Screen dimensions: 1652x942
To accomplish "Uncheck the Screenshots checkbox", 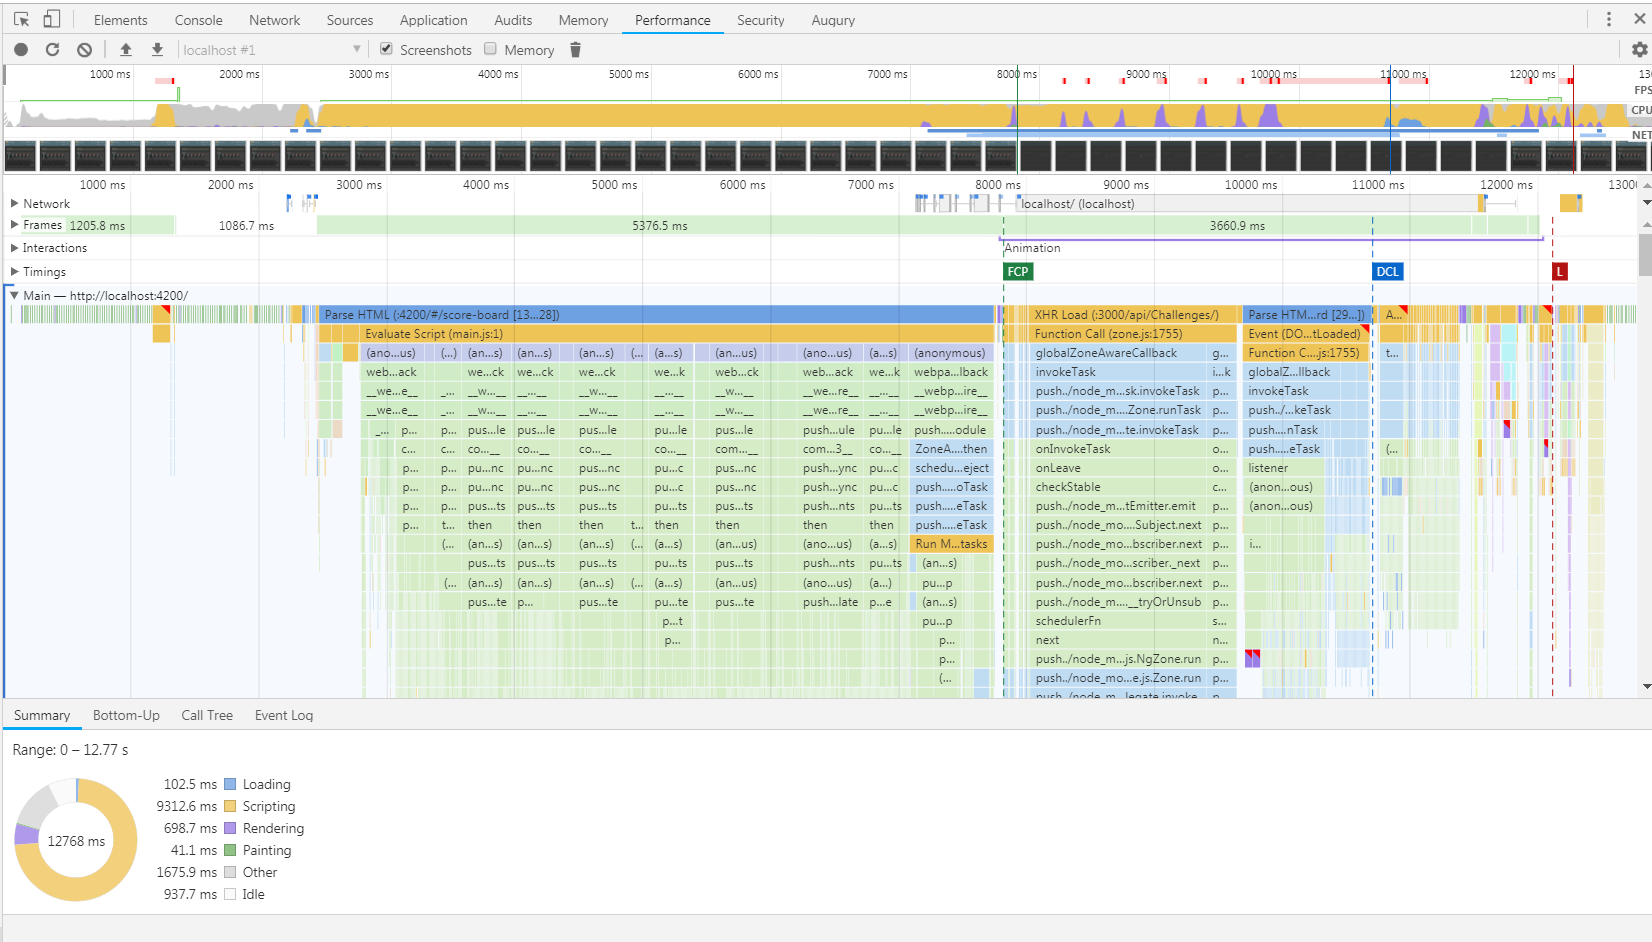I will tap(386, 49).
